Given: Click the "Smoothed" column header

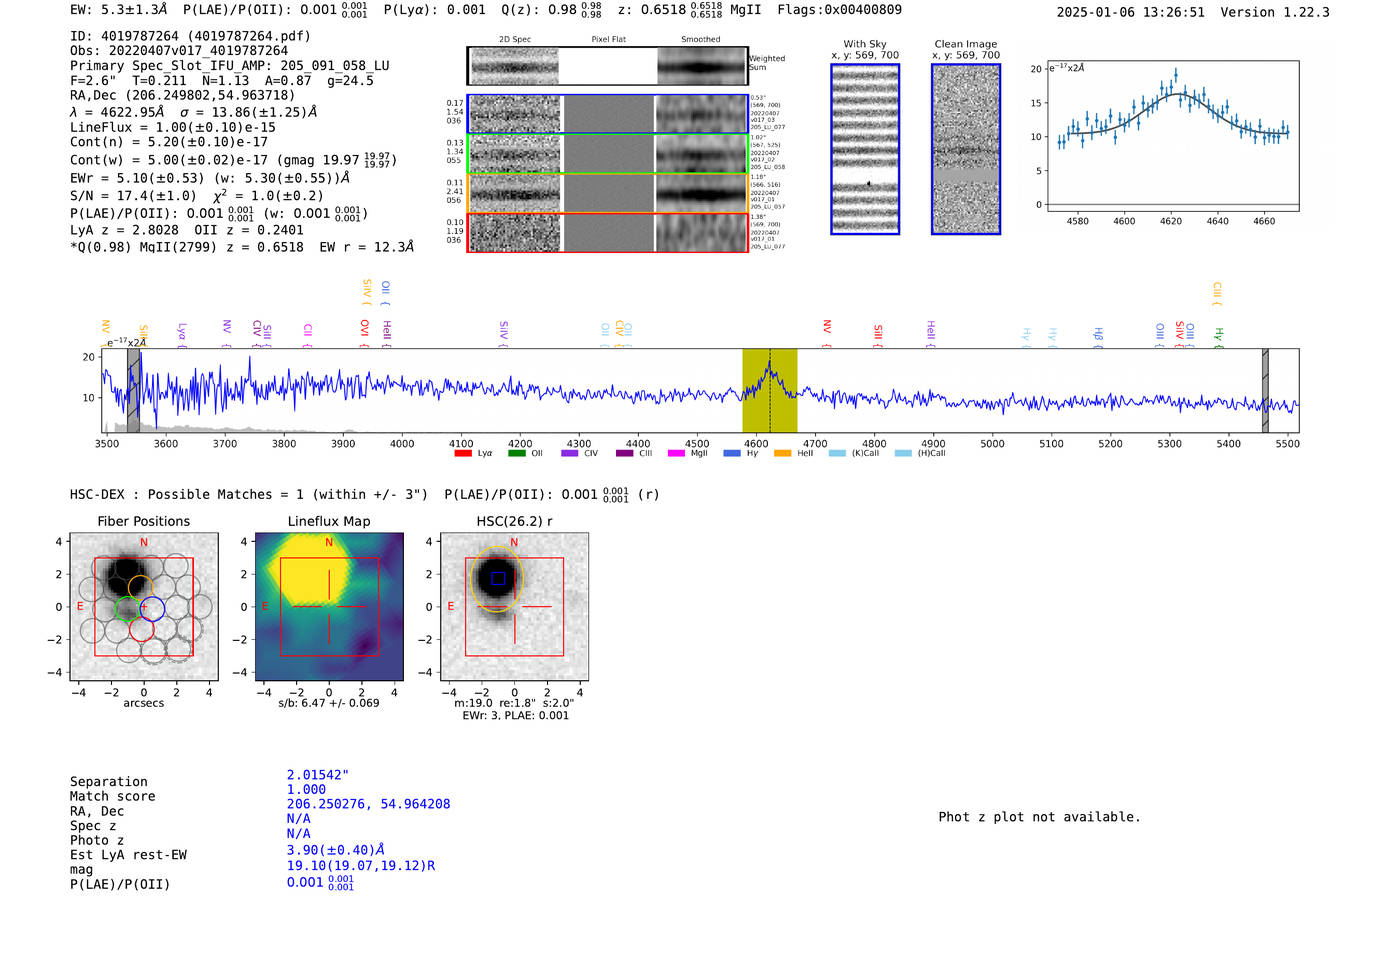Looking at the screenshot, I should point(701,39).
